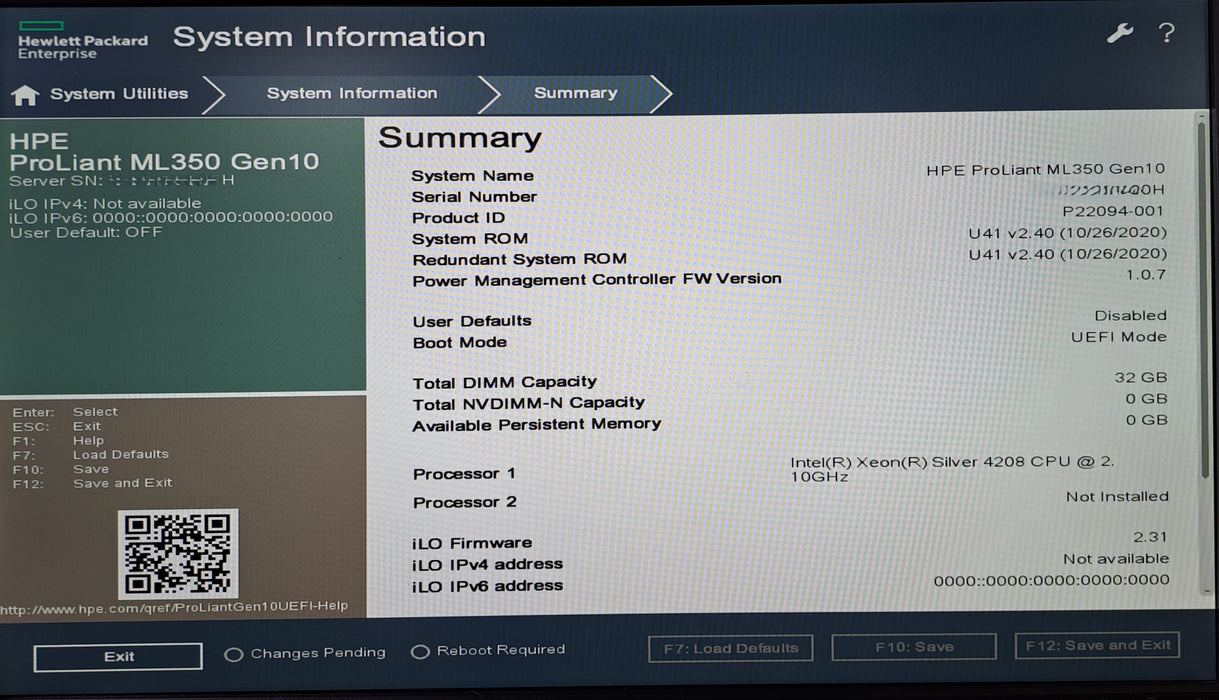Click HPE ProLiant ML350 Gen10 sidebar title
Screen dimensions: 1219x700
click(x=165, y=151)
